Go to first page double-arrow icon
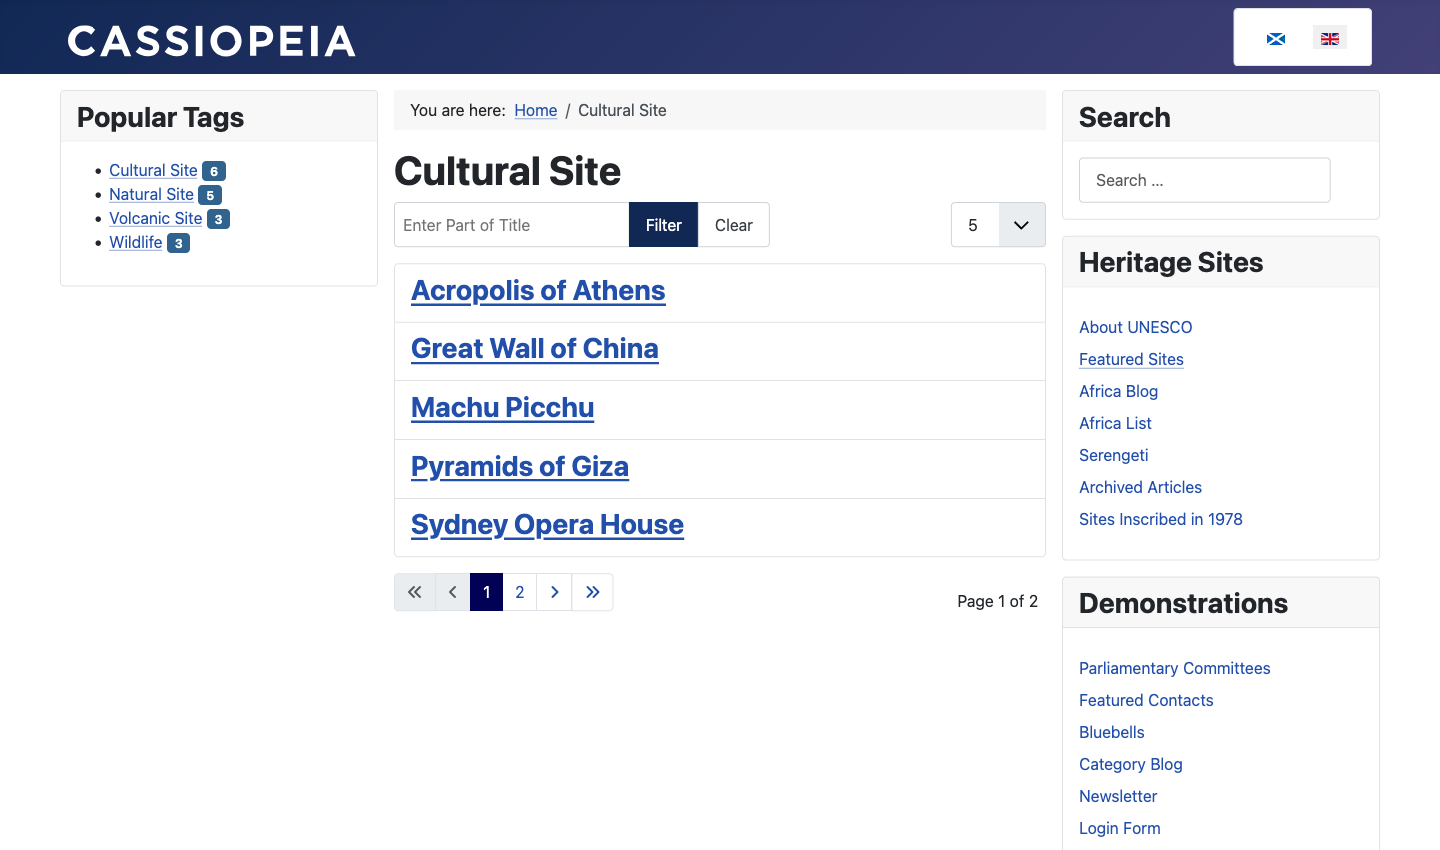The width and height of the screenshot is (1440, 850). (415, 592)
